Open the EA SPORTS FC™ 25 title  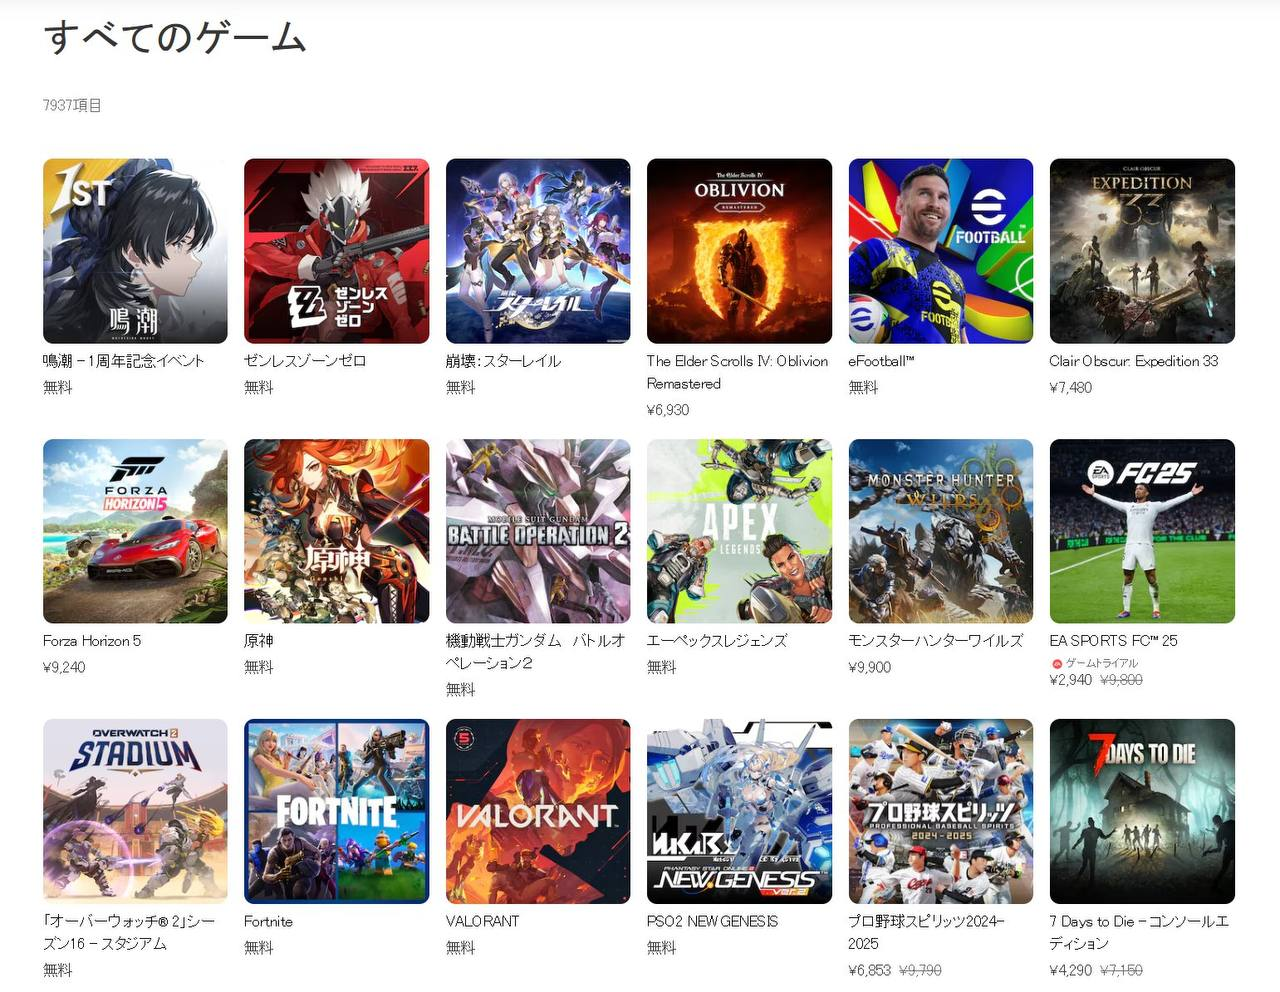click(1113, 641)
